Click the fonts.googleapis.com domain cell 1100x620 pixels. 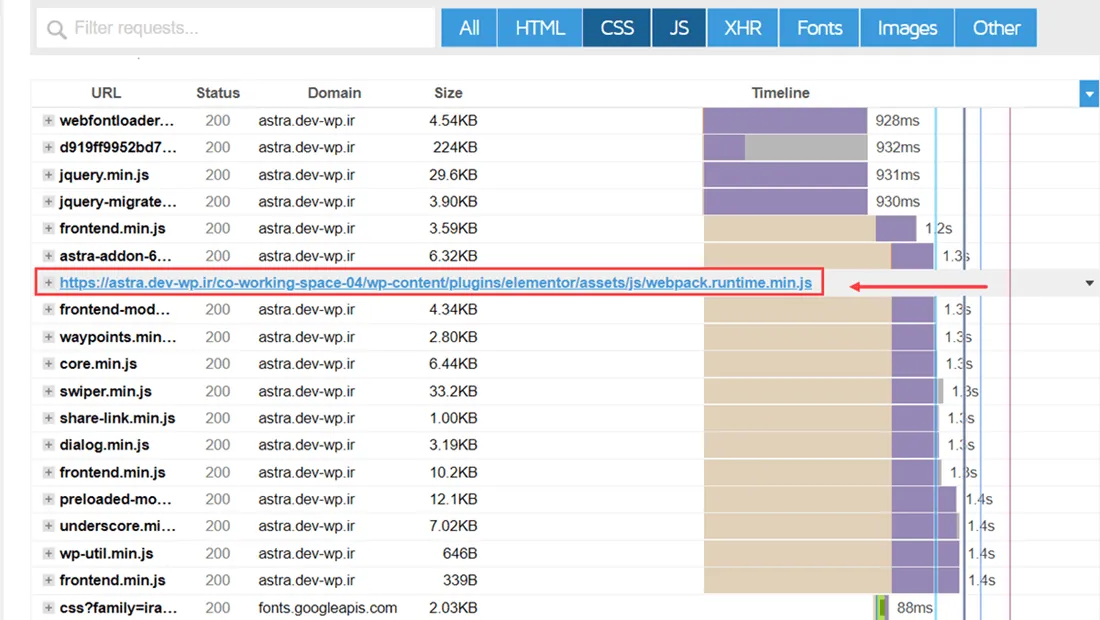tap(328, 608)
